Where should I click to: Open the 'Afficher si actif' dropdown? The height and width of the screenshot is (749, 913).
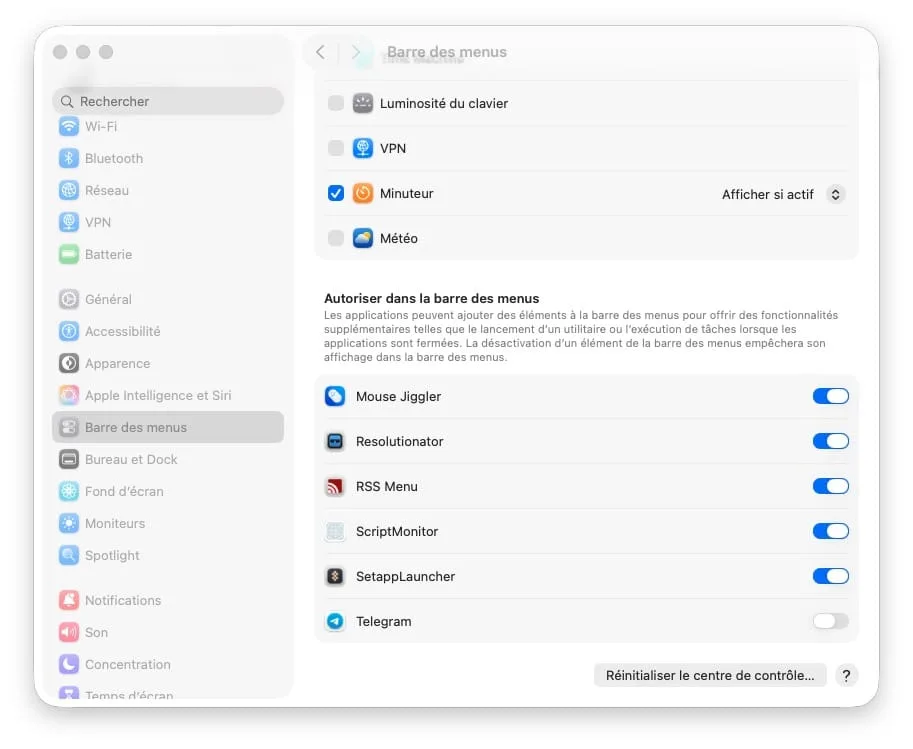pos(784,195)
